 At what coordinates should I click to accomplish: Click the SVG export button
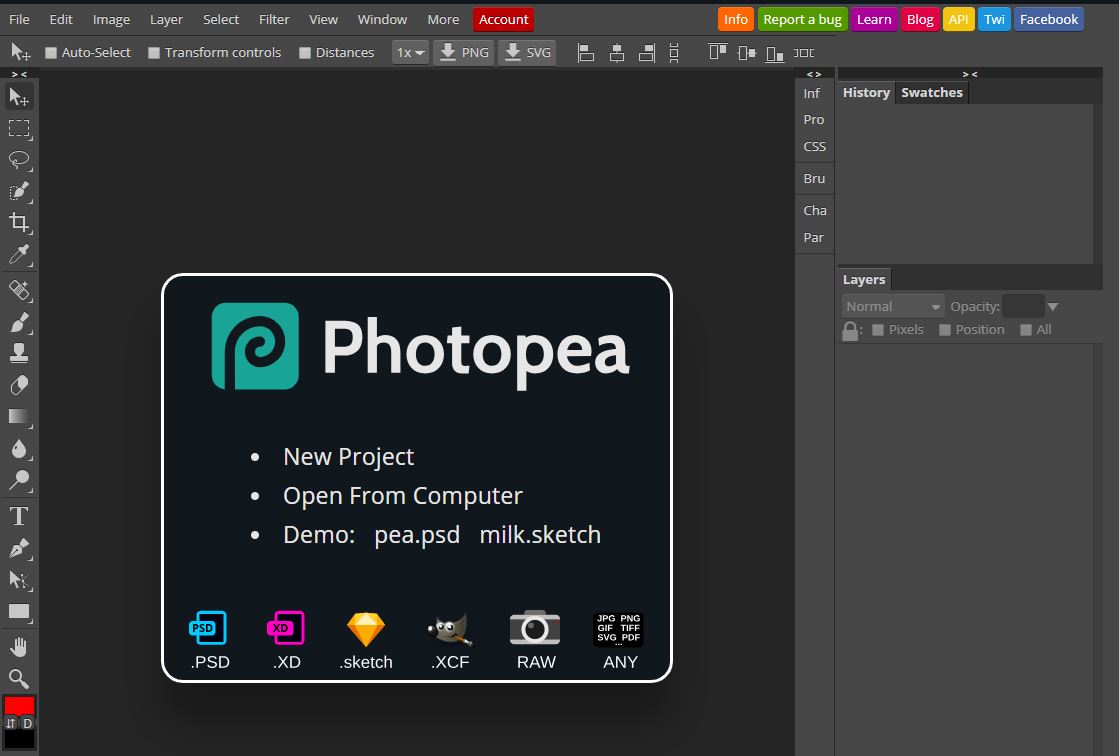point(527,53)
